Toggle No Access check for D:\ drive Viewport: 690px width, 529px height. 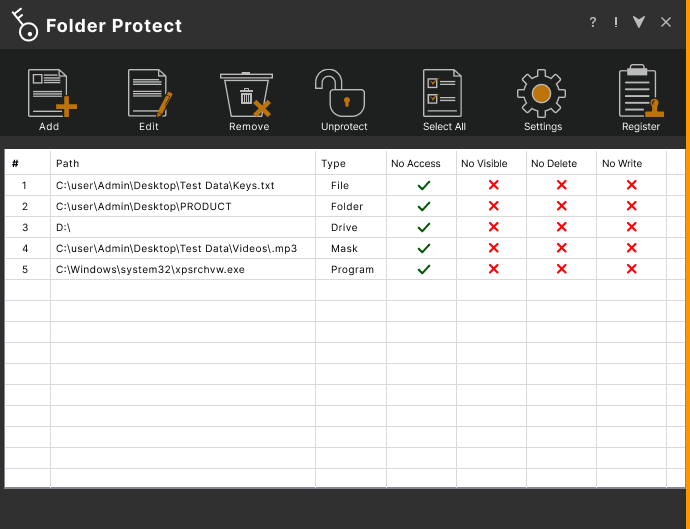tap(424, 228)
